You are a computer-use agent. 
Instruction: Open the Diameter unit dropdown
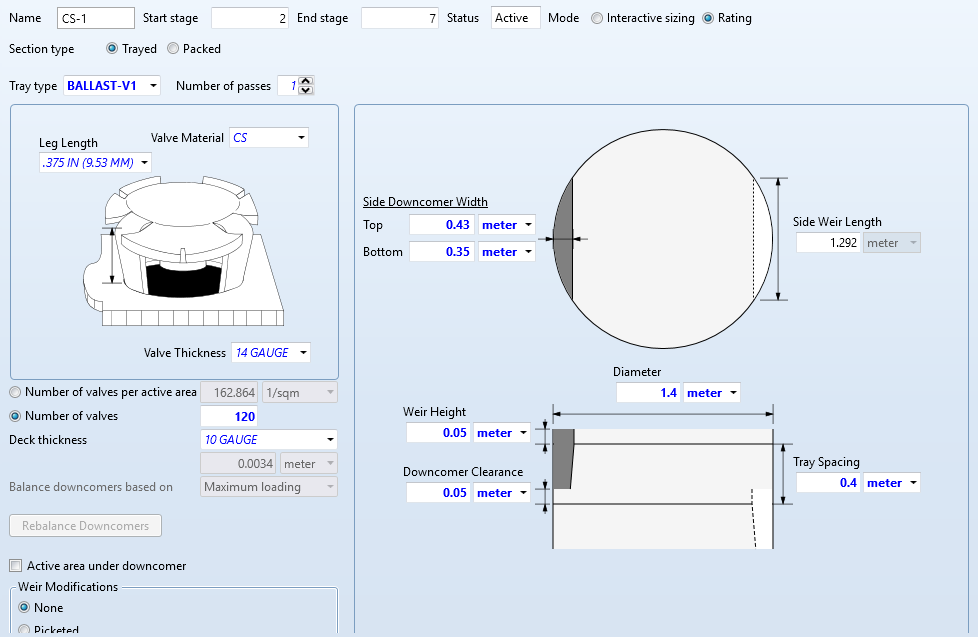coord(734,393)
